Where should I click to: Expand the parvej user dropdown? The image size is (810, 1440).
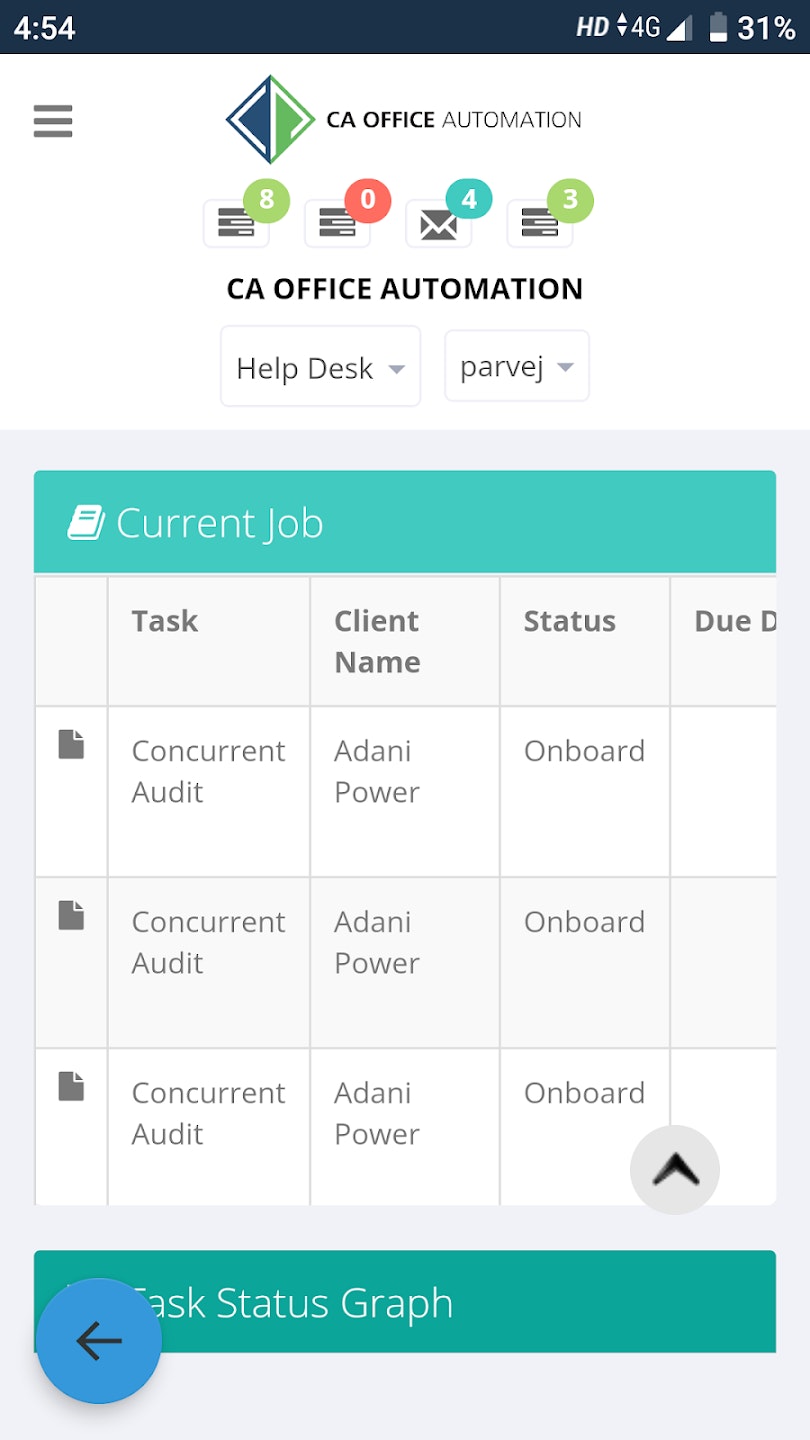pyautogui.click(x=516, y=366)
